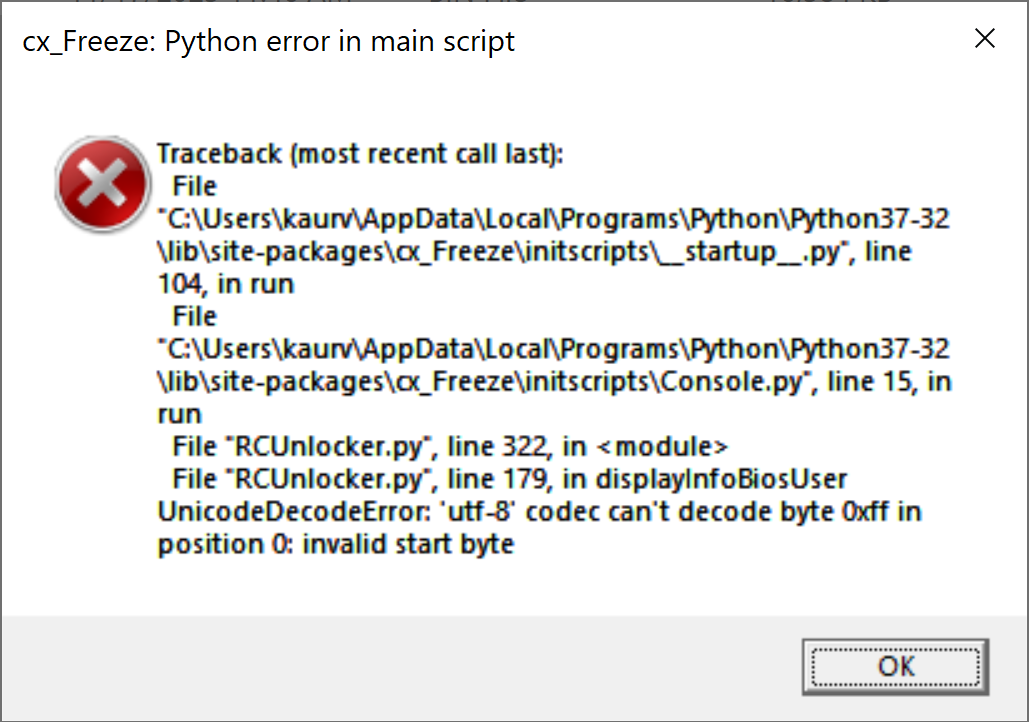The width and height of the screenshot is (1029, 722).
Task: Click the first C:\Users\kaurv path line
Action: coord(553,219)
